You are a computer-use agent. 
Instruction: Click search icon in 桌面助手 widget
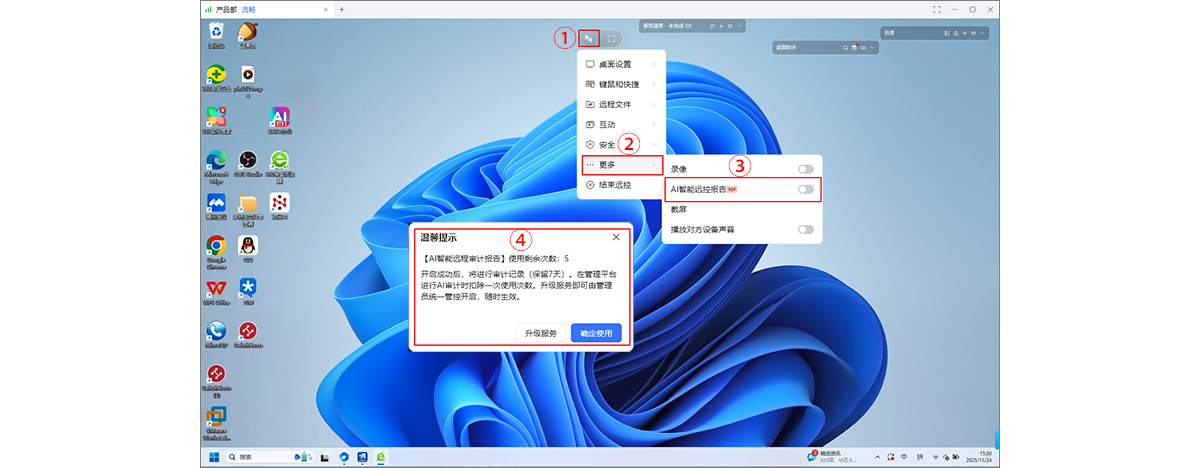point(846,47)
